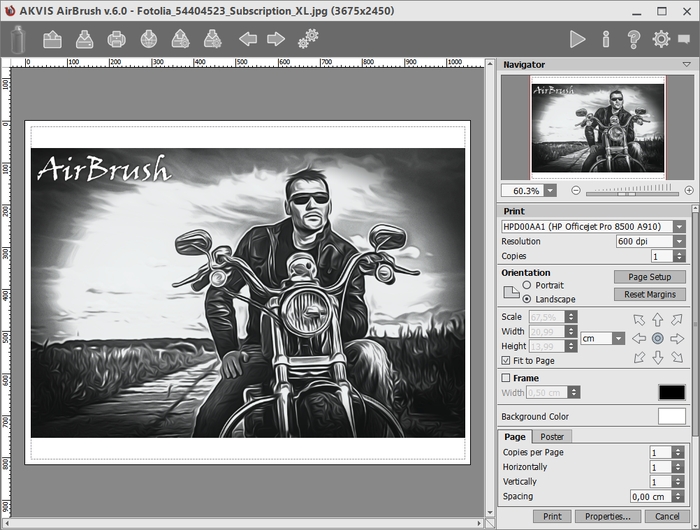The width and height of the screenshot is (700, 530).
Task: Undo with the left arrow icon
Action: pos(248,39)
